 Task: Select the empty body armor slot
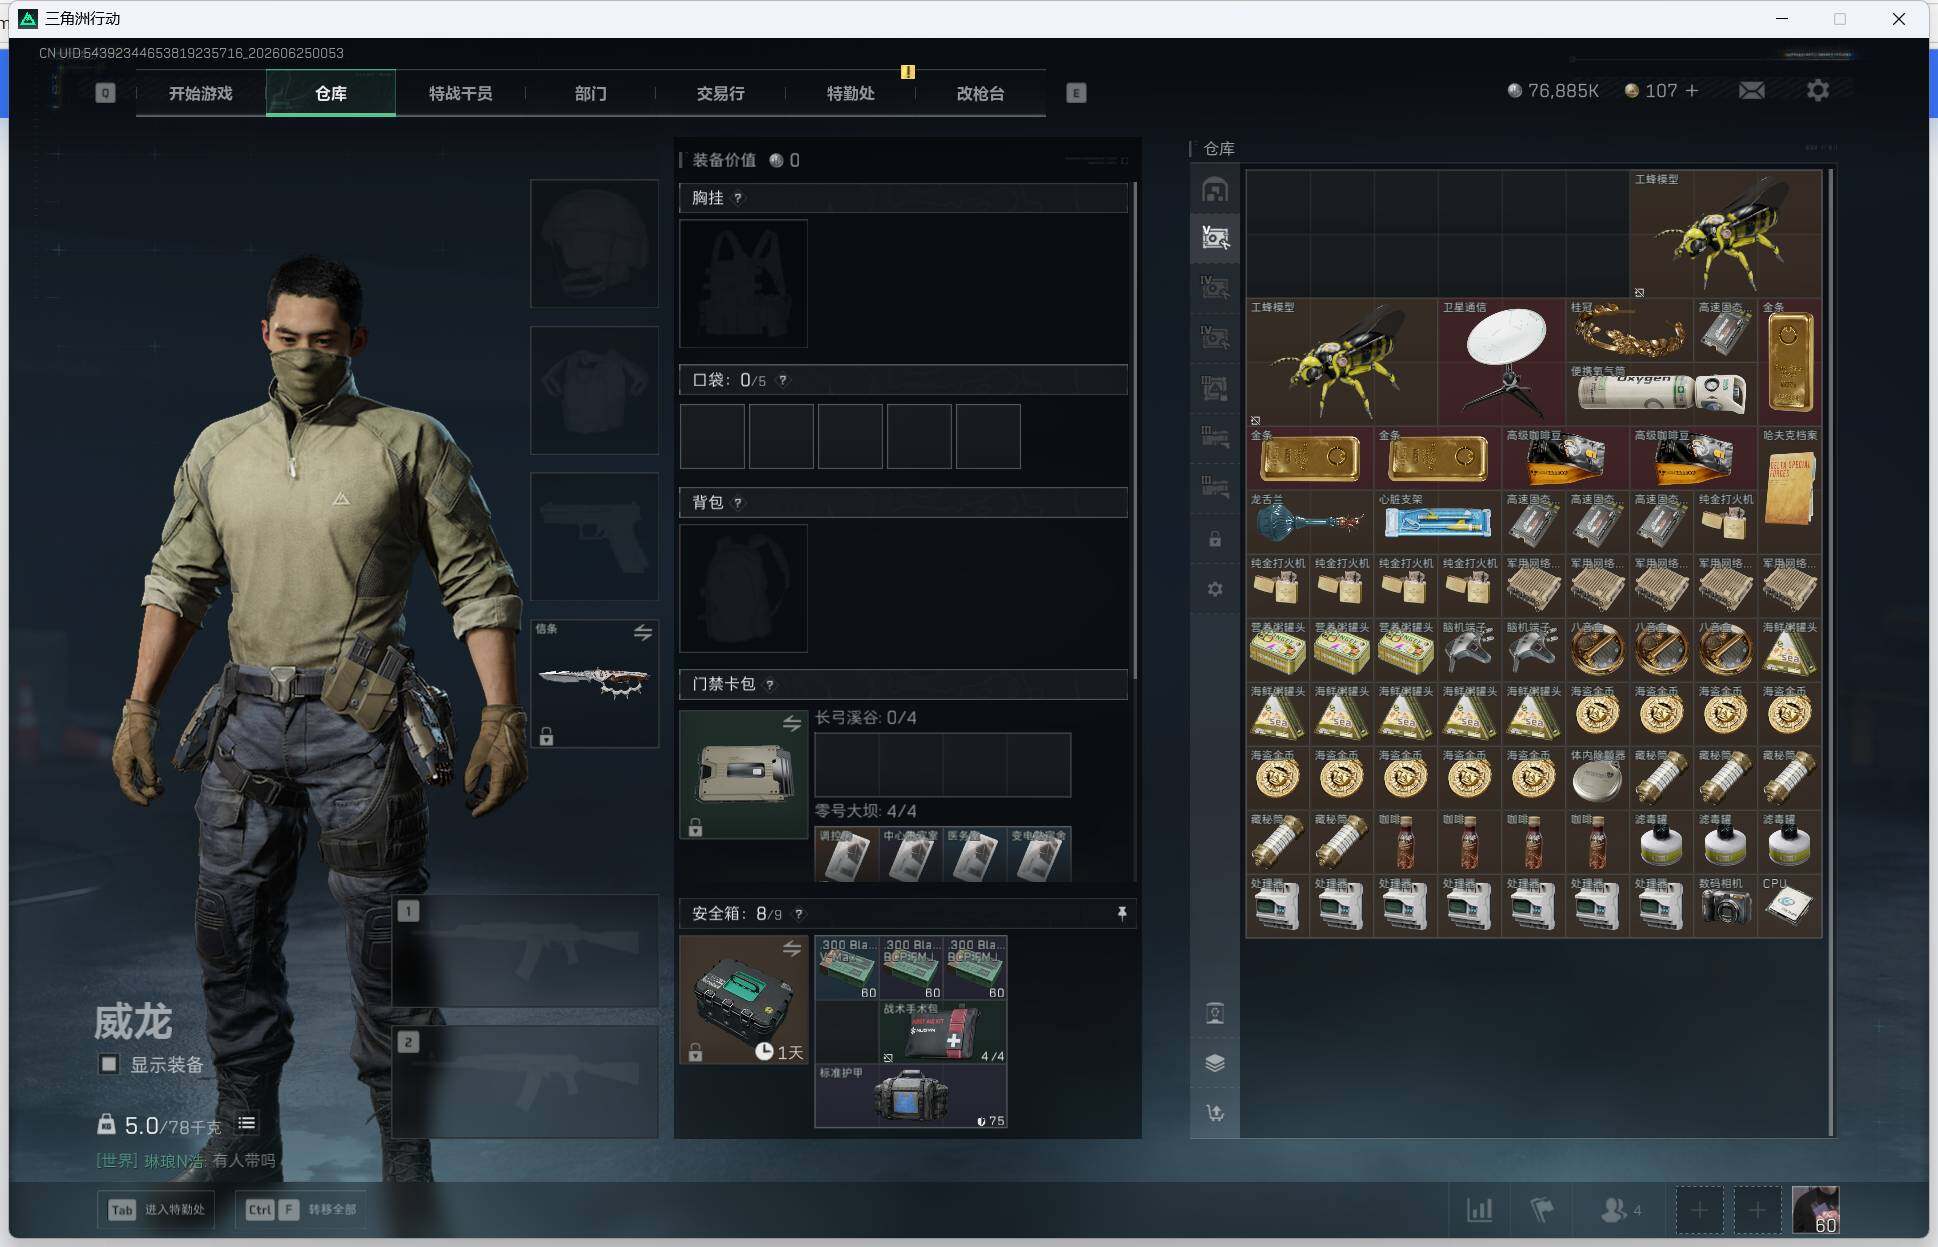tap(594, 390)
